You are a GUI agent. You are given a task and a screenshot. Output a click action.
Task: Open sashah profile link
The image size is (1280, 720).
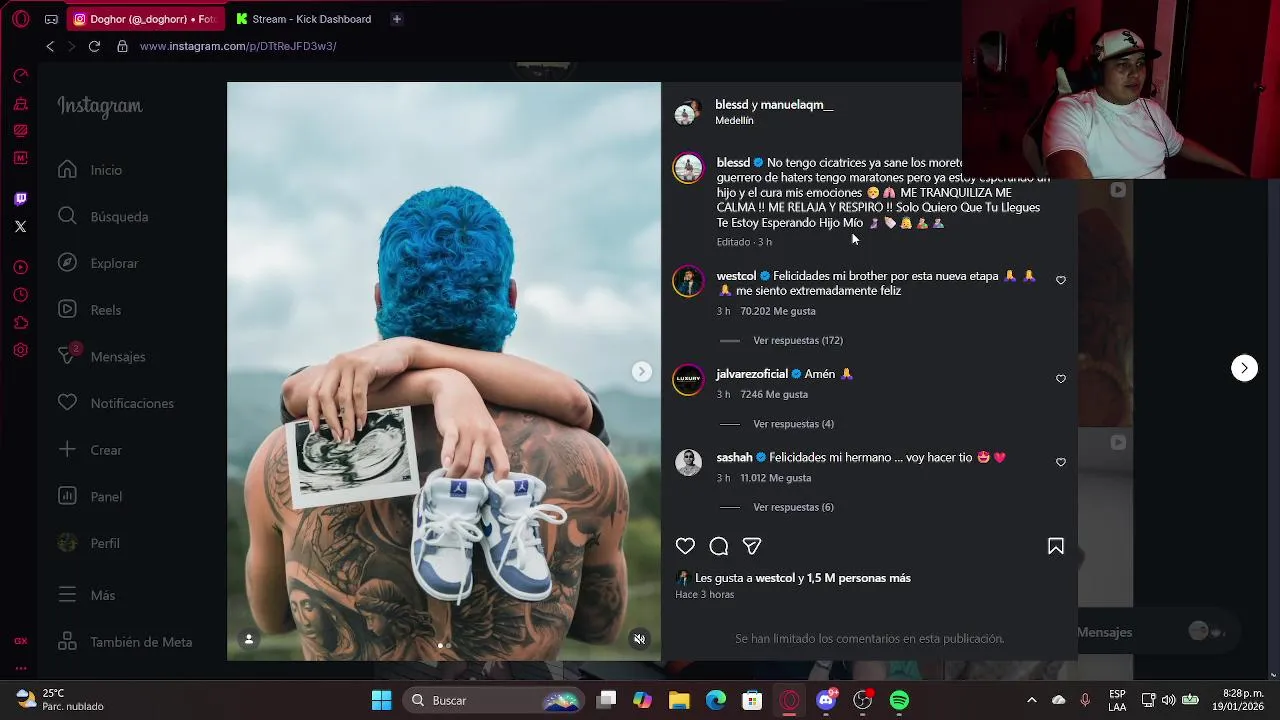734,457
